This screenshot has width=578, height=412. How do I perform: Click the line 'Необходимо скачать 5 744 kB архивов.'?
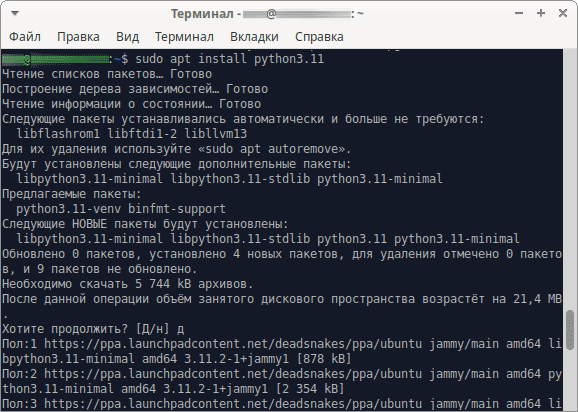128,284
